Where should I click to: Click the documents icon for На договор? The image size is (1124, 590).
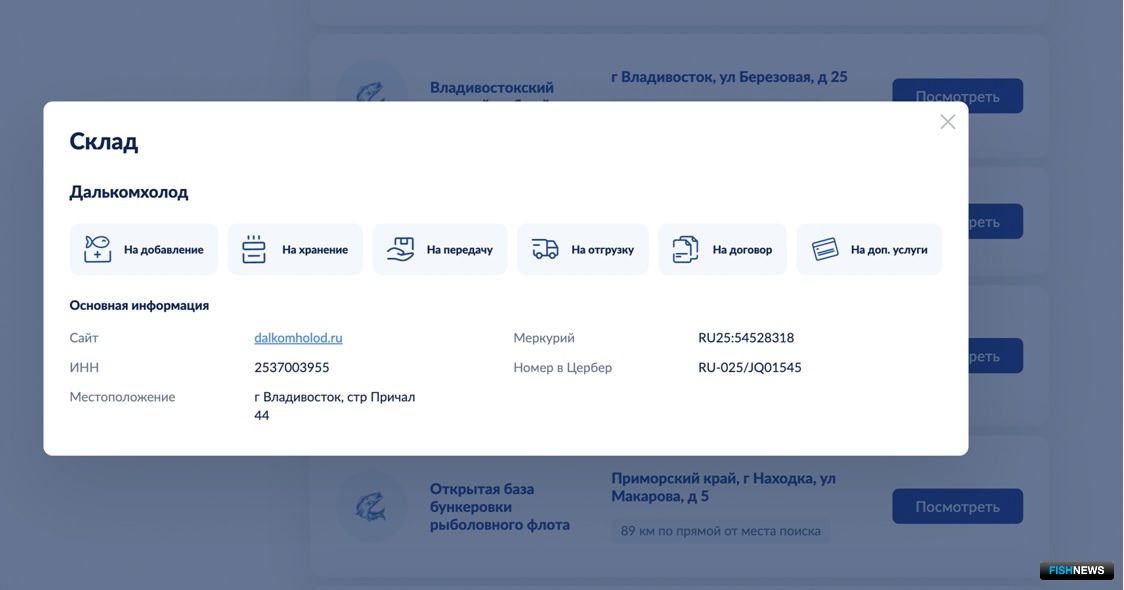685,249
